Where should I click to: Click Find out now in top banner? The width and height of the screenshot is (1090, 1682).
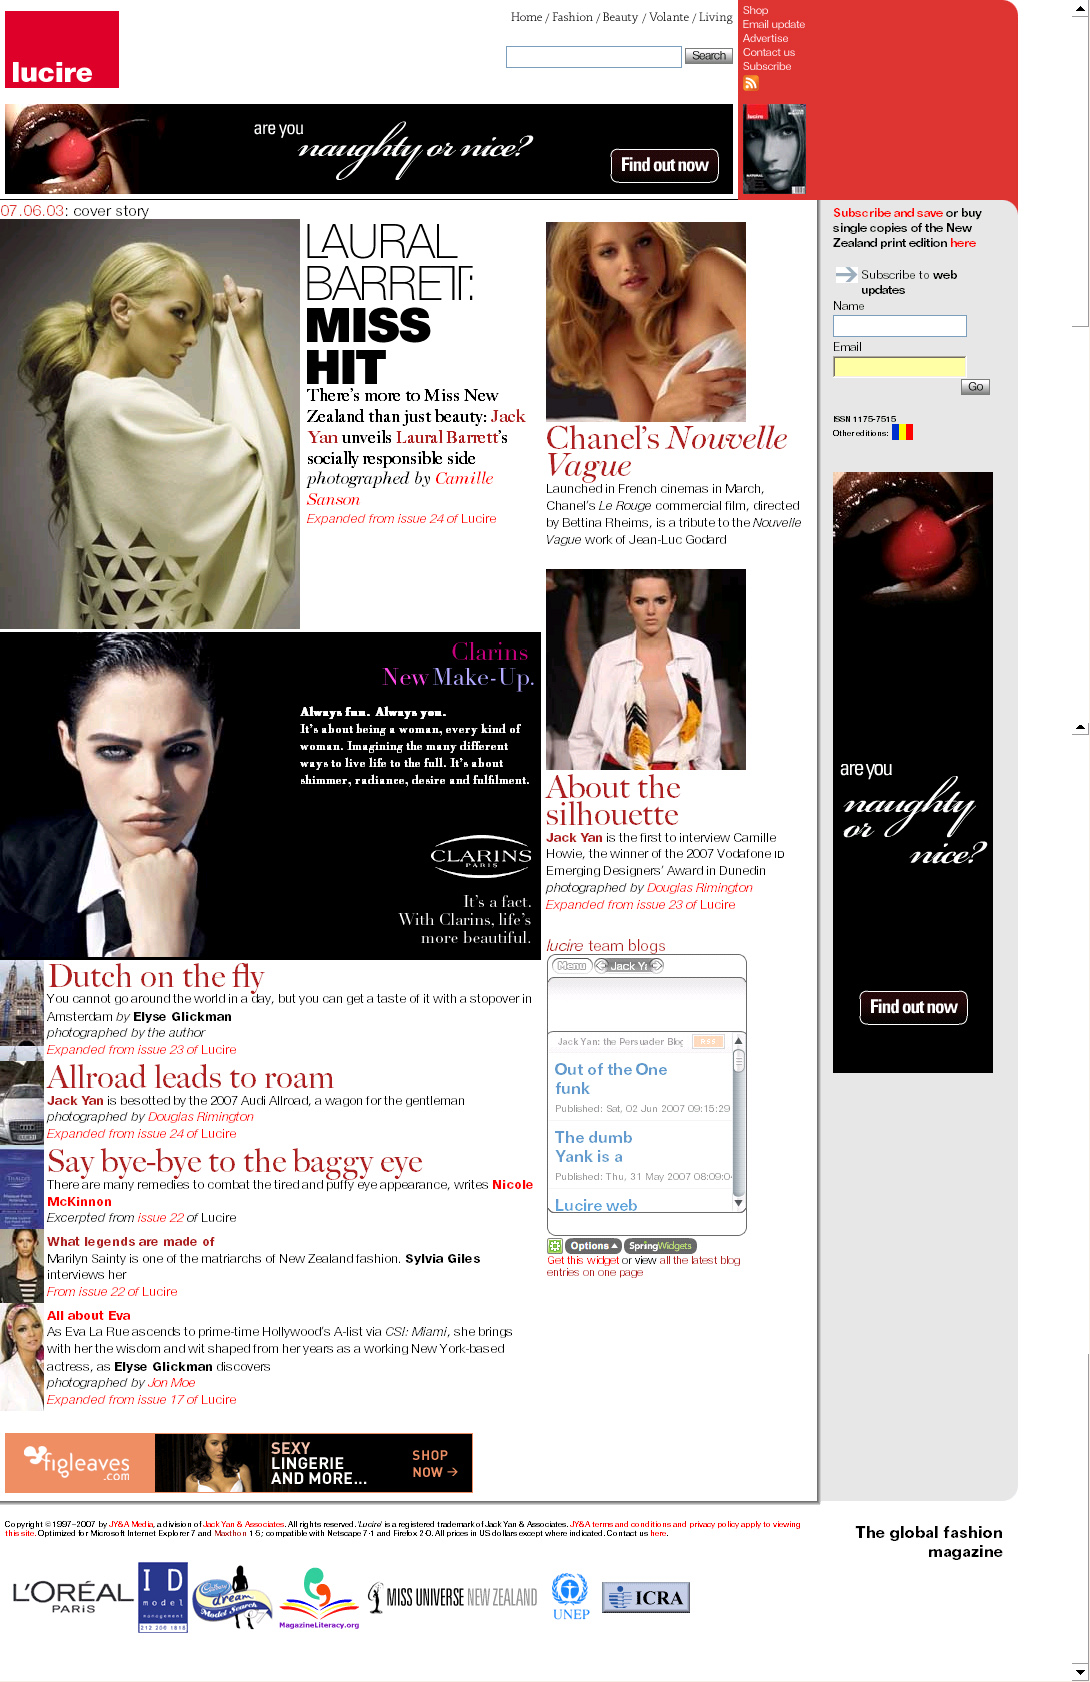tap(664, 165)
